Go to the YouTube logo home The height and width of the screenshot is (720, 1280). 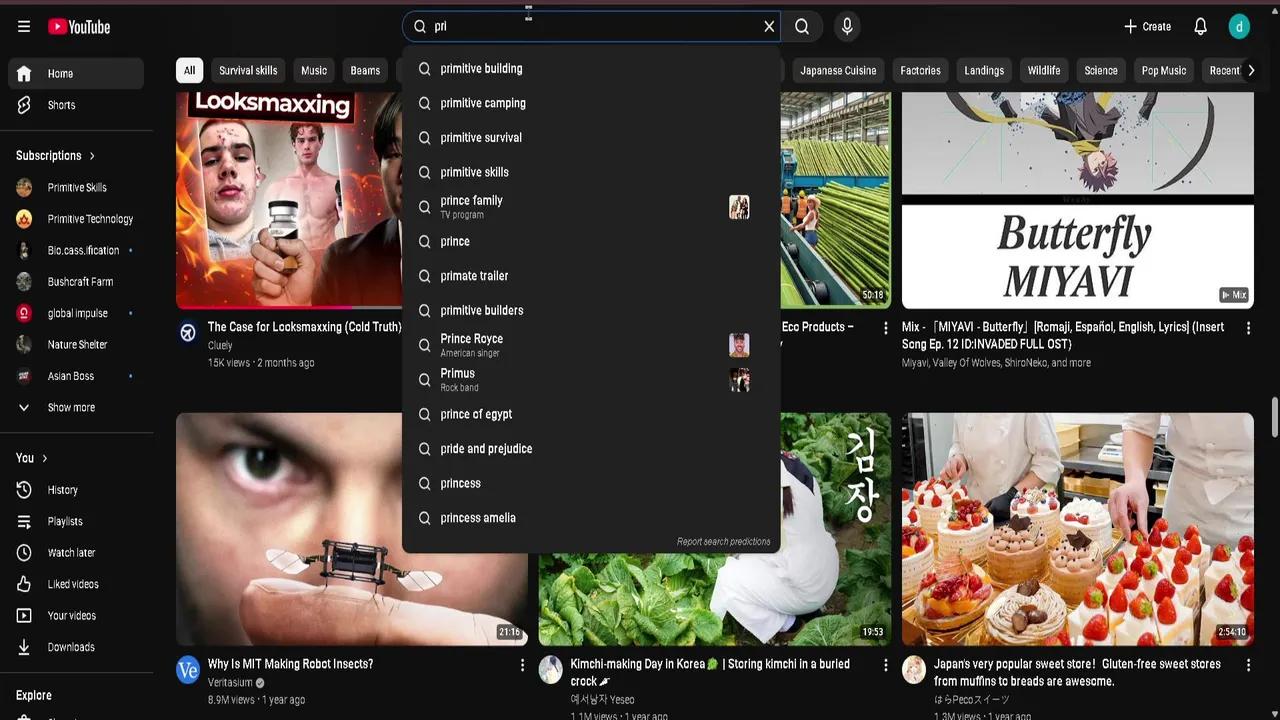(x=79, y=27)
